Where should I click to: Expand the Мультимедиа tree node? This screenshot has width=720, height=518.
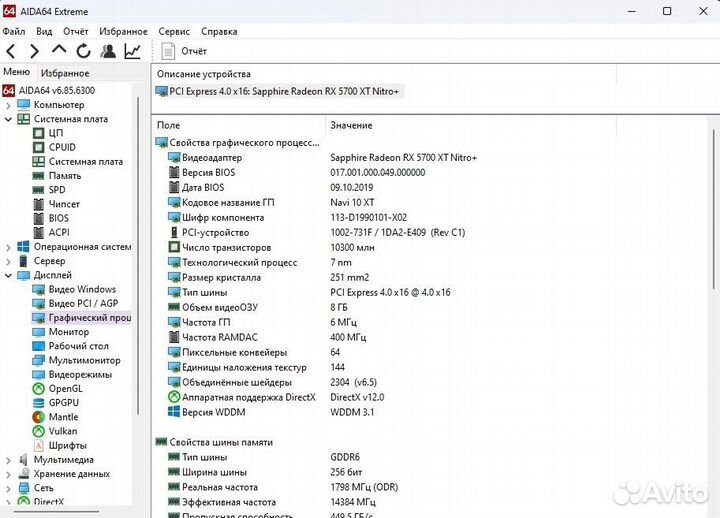click(8, 460)
